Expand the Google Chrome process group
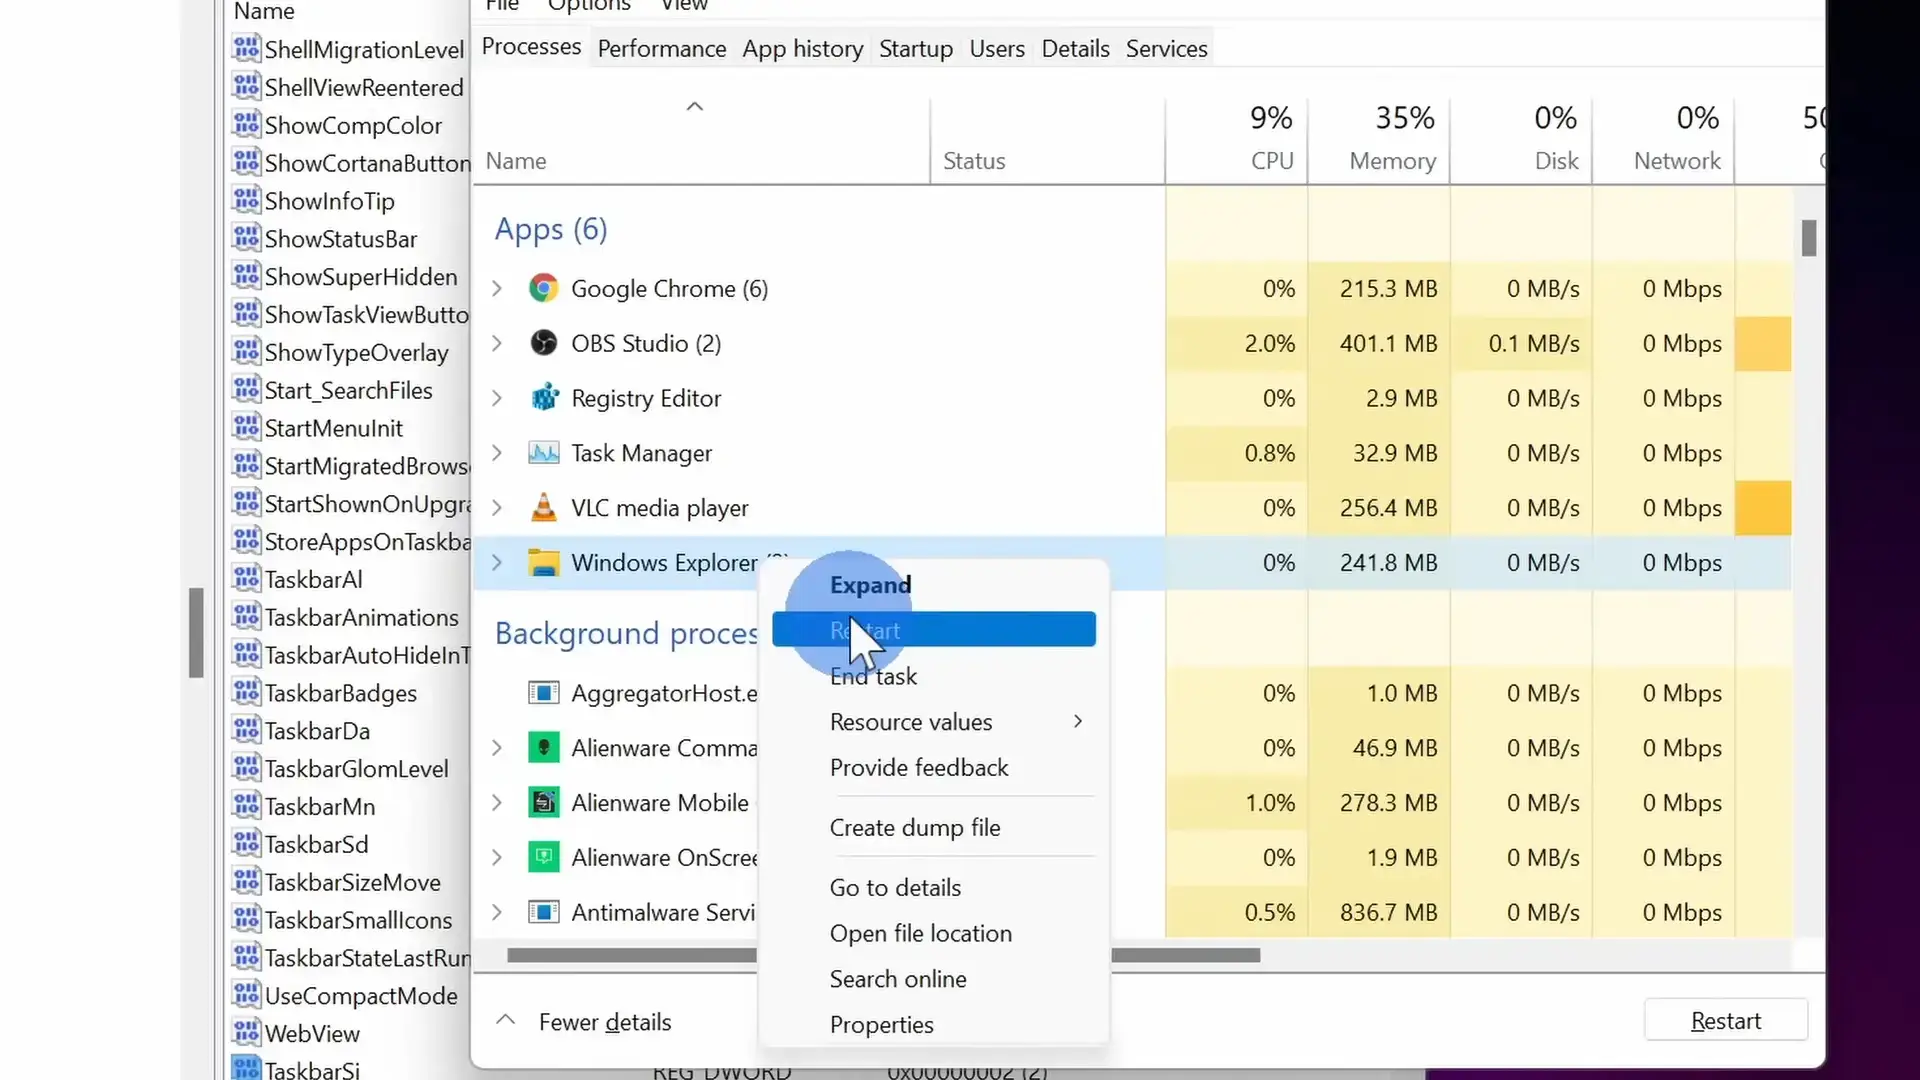 tap(497, 289)
